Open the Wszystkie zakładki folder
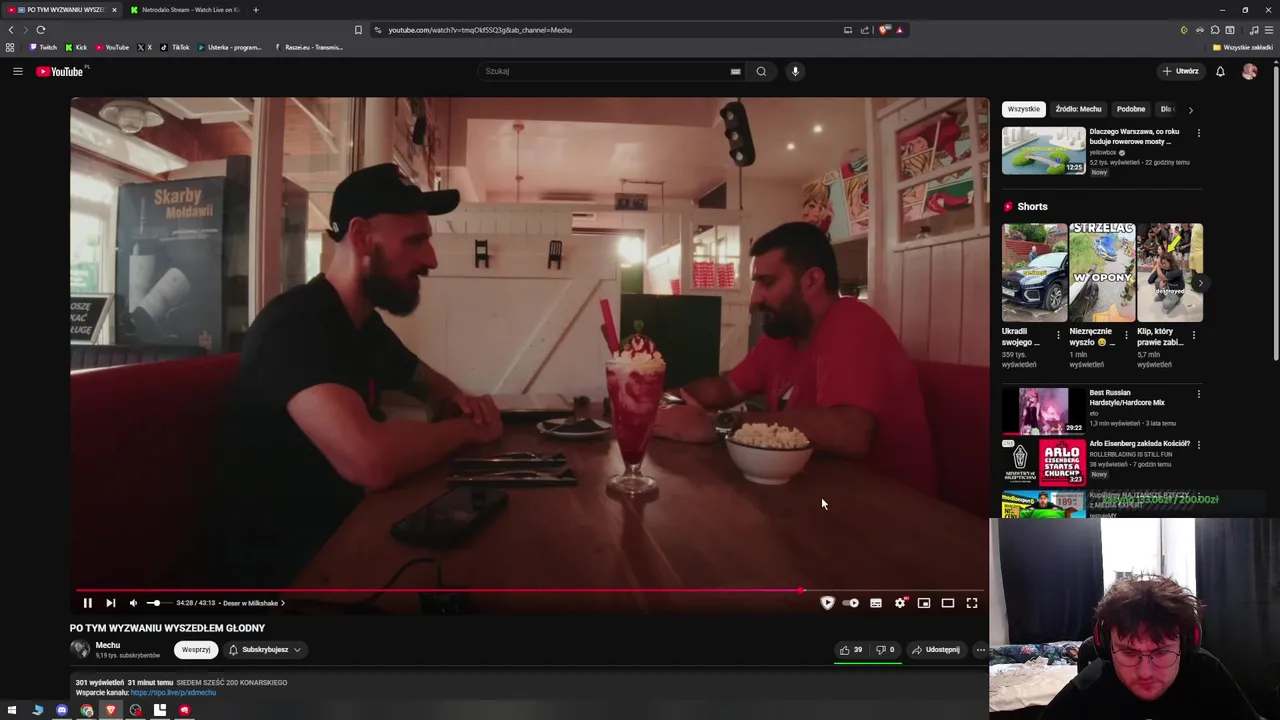Screen dimensions: 1280x720 tap(1243, 47)
